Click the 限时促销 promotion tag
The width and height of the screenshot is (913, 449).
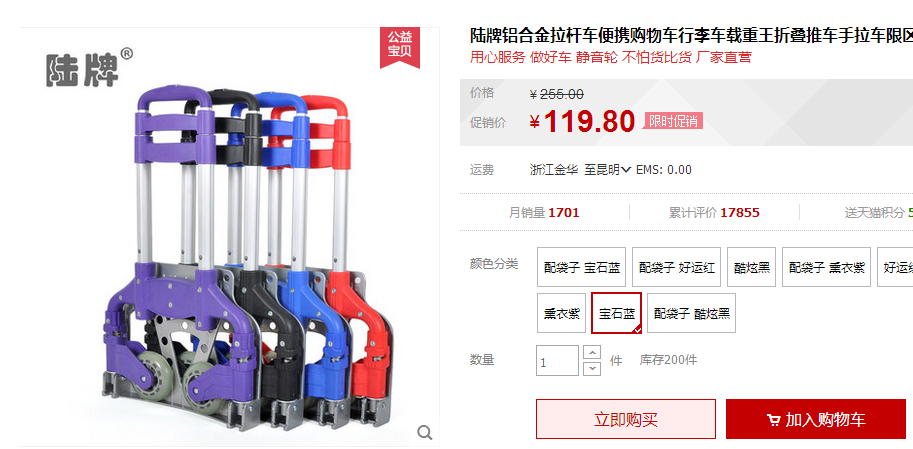pos(673,121)
